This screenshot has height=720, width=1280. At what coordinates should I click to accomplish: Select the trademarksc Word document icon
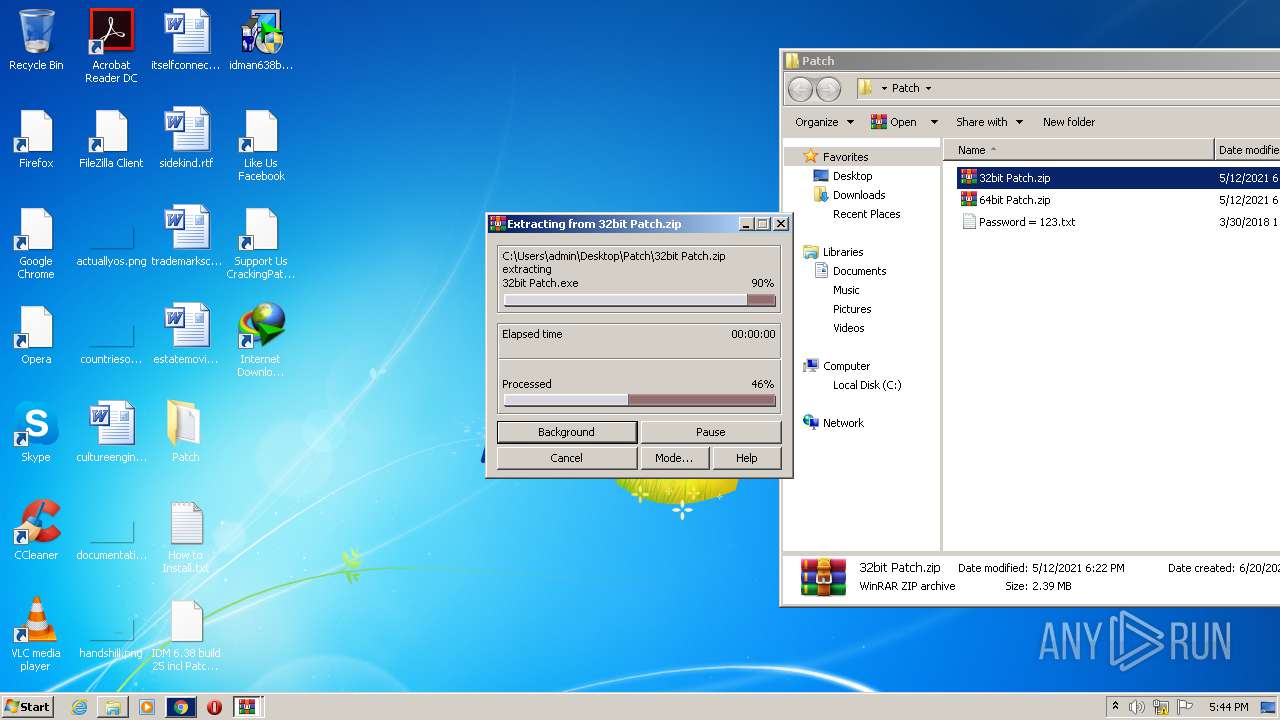(186, 236)
